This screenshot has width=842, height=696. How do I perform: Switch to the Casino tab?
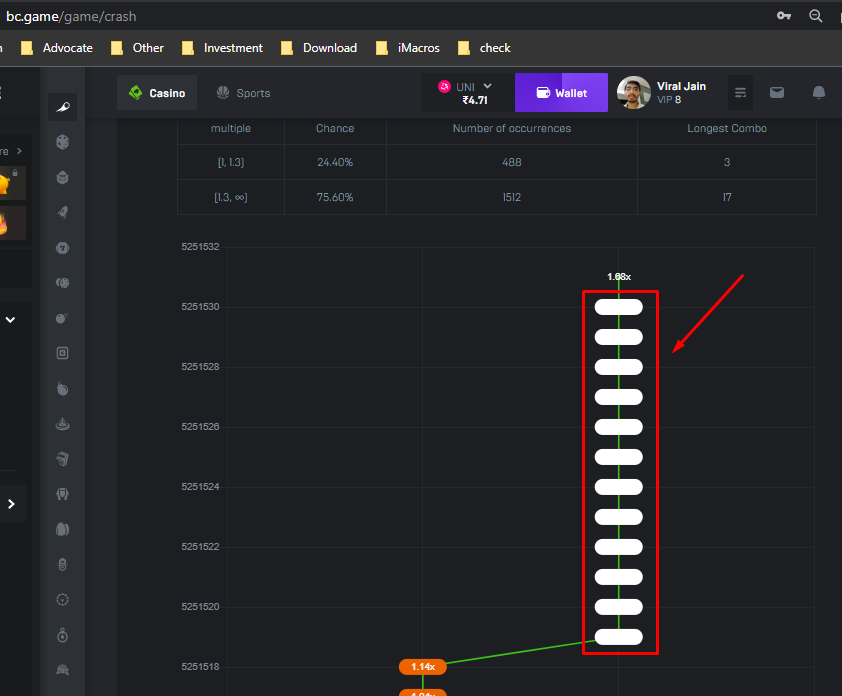(x=157, y=93)
